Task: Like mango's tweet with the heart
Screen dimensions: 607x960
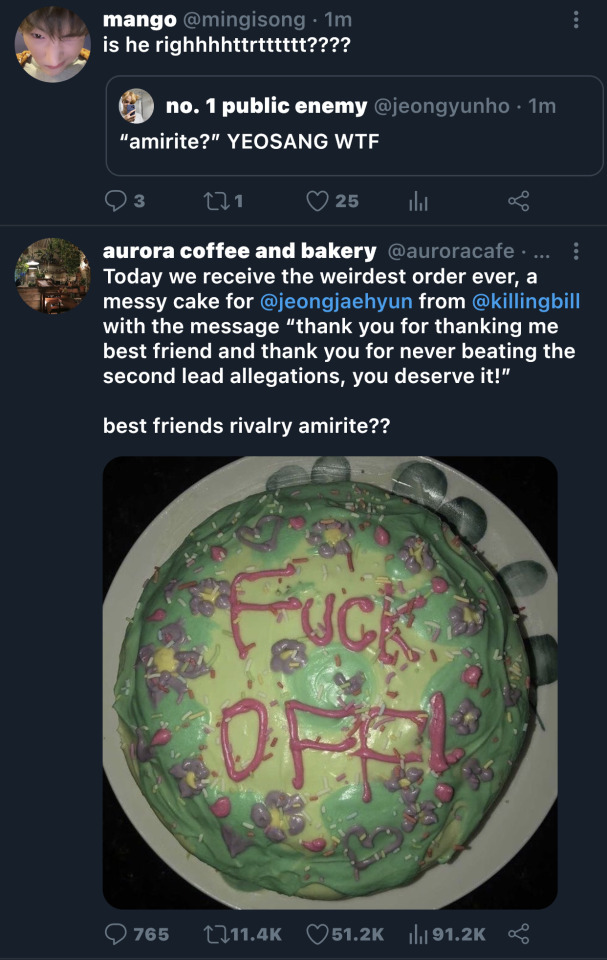Action: pyautogui.click(x=318, y=201)
